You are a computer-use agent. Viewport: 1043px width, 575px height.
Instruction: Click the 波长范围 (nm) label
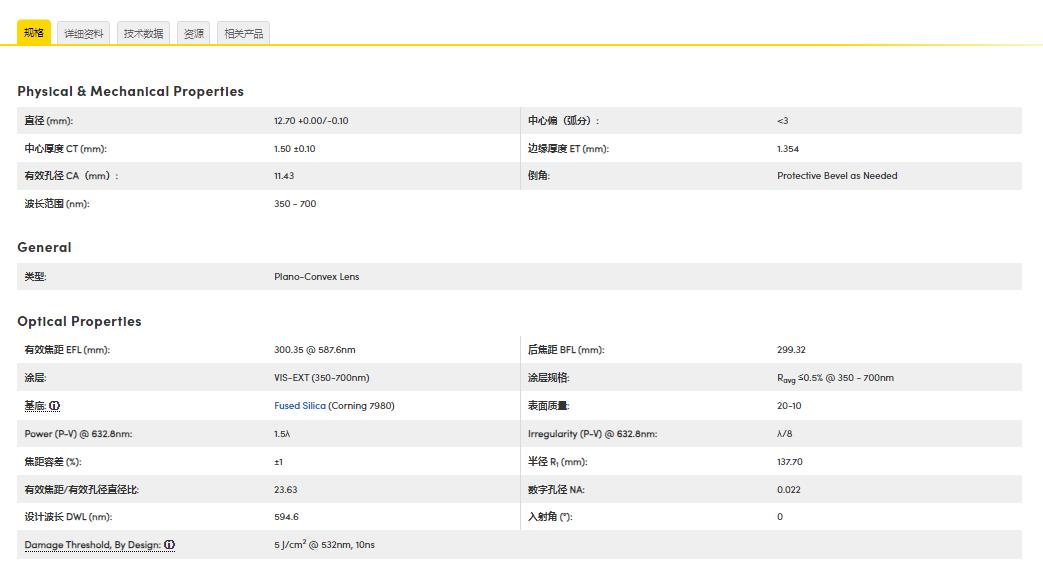pos(57,204)
